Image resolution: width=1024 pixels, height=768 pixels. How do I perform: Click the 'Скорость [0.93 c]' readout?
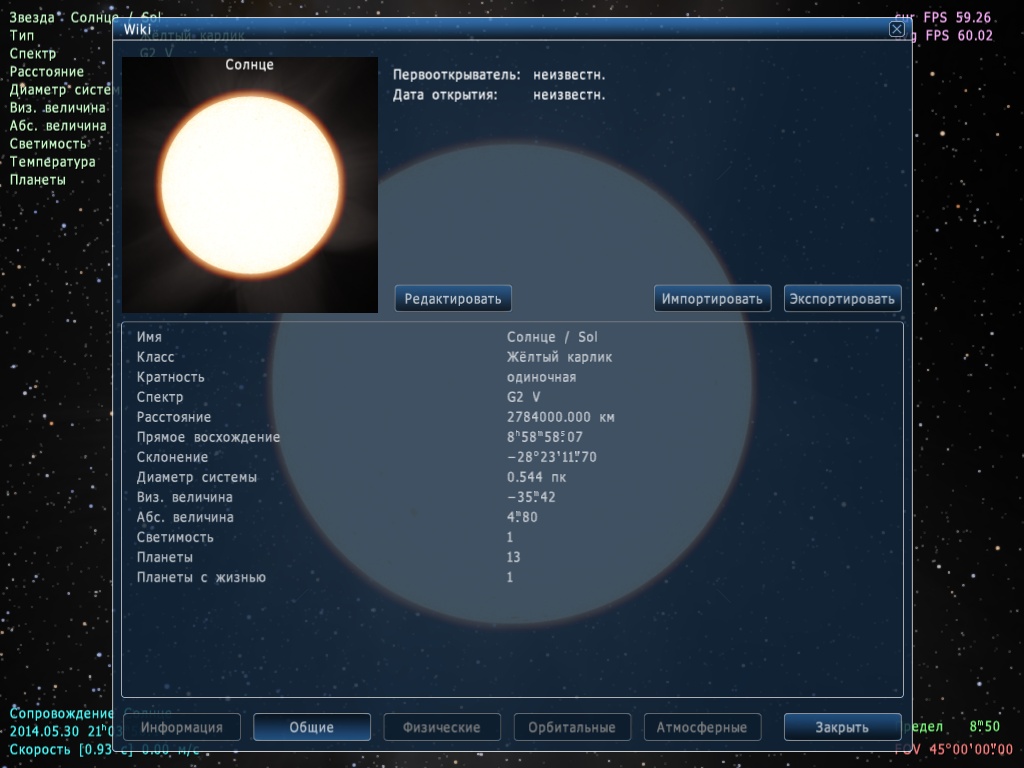pos(71,750)
